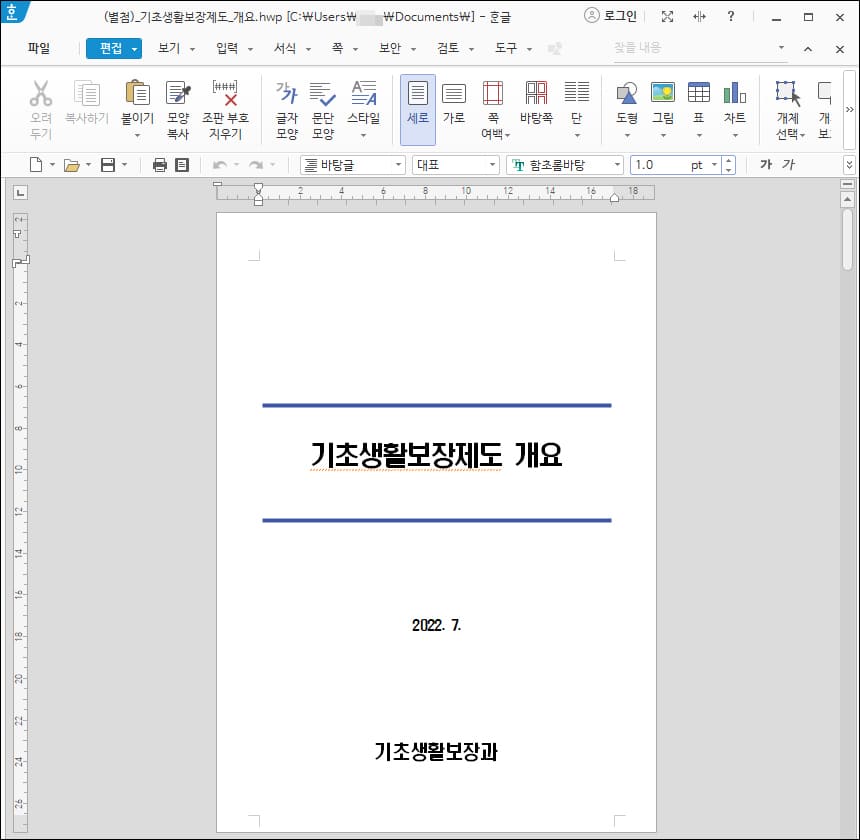The width and height of the screenshot is (860, 840).
Task: Expand the Style (스타일) dropdown arrow
Action: 364,135
